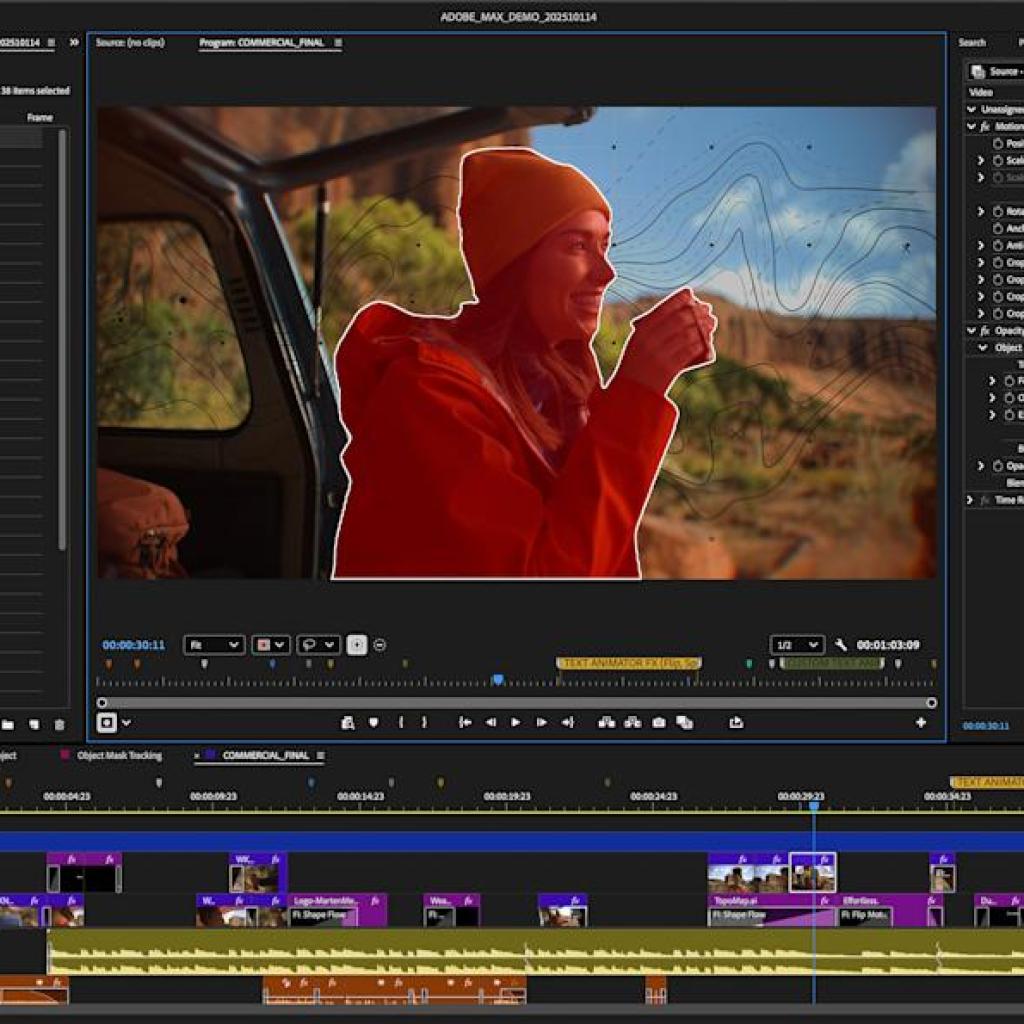Click the Add Marker icon

[373, 722]
